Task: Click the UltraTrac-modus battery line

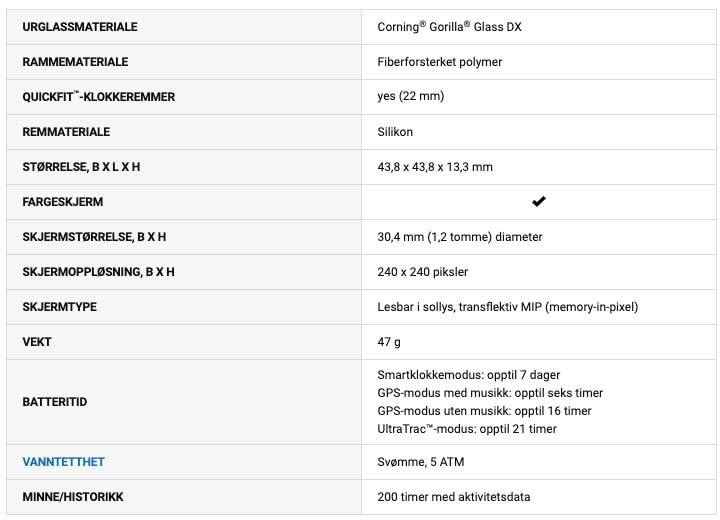Action: click(467, 429)
